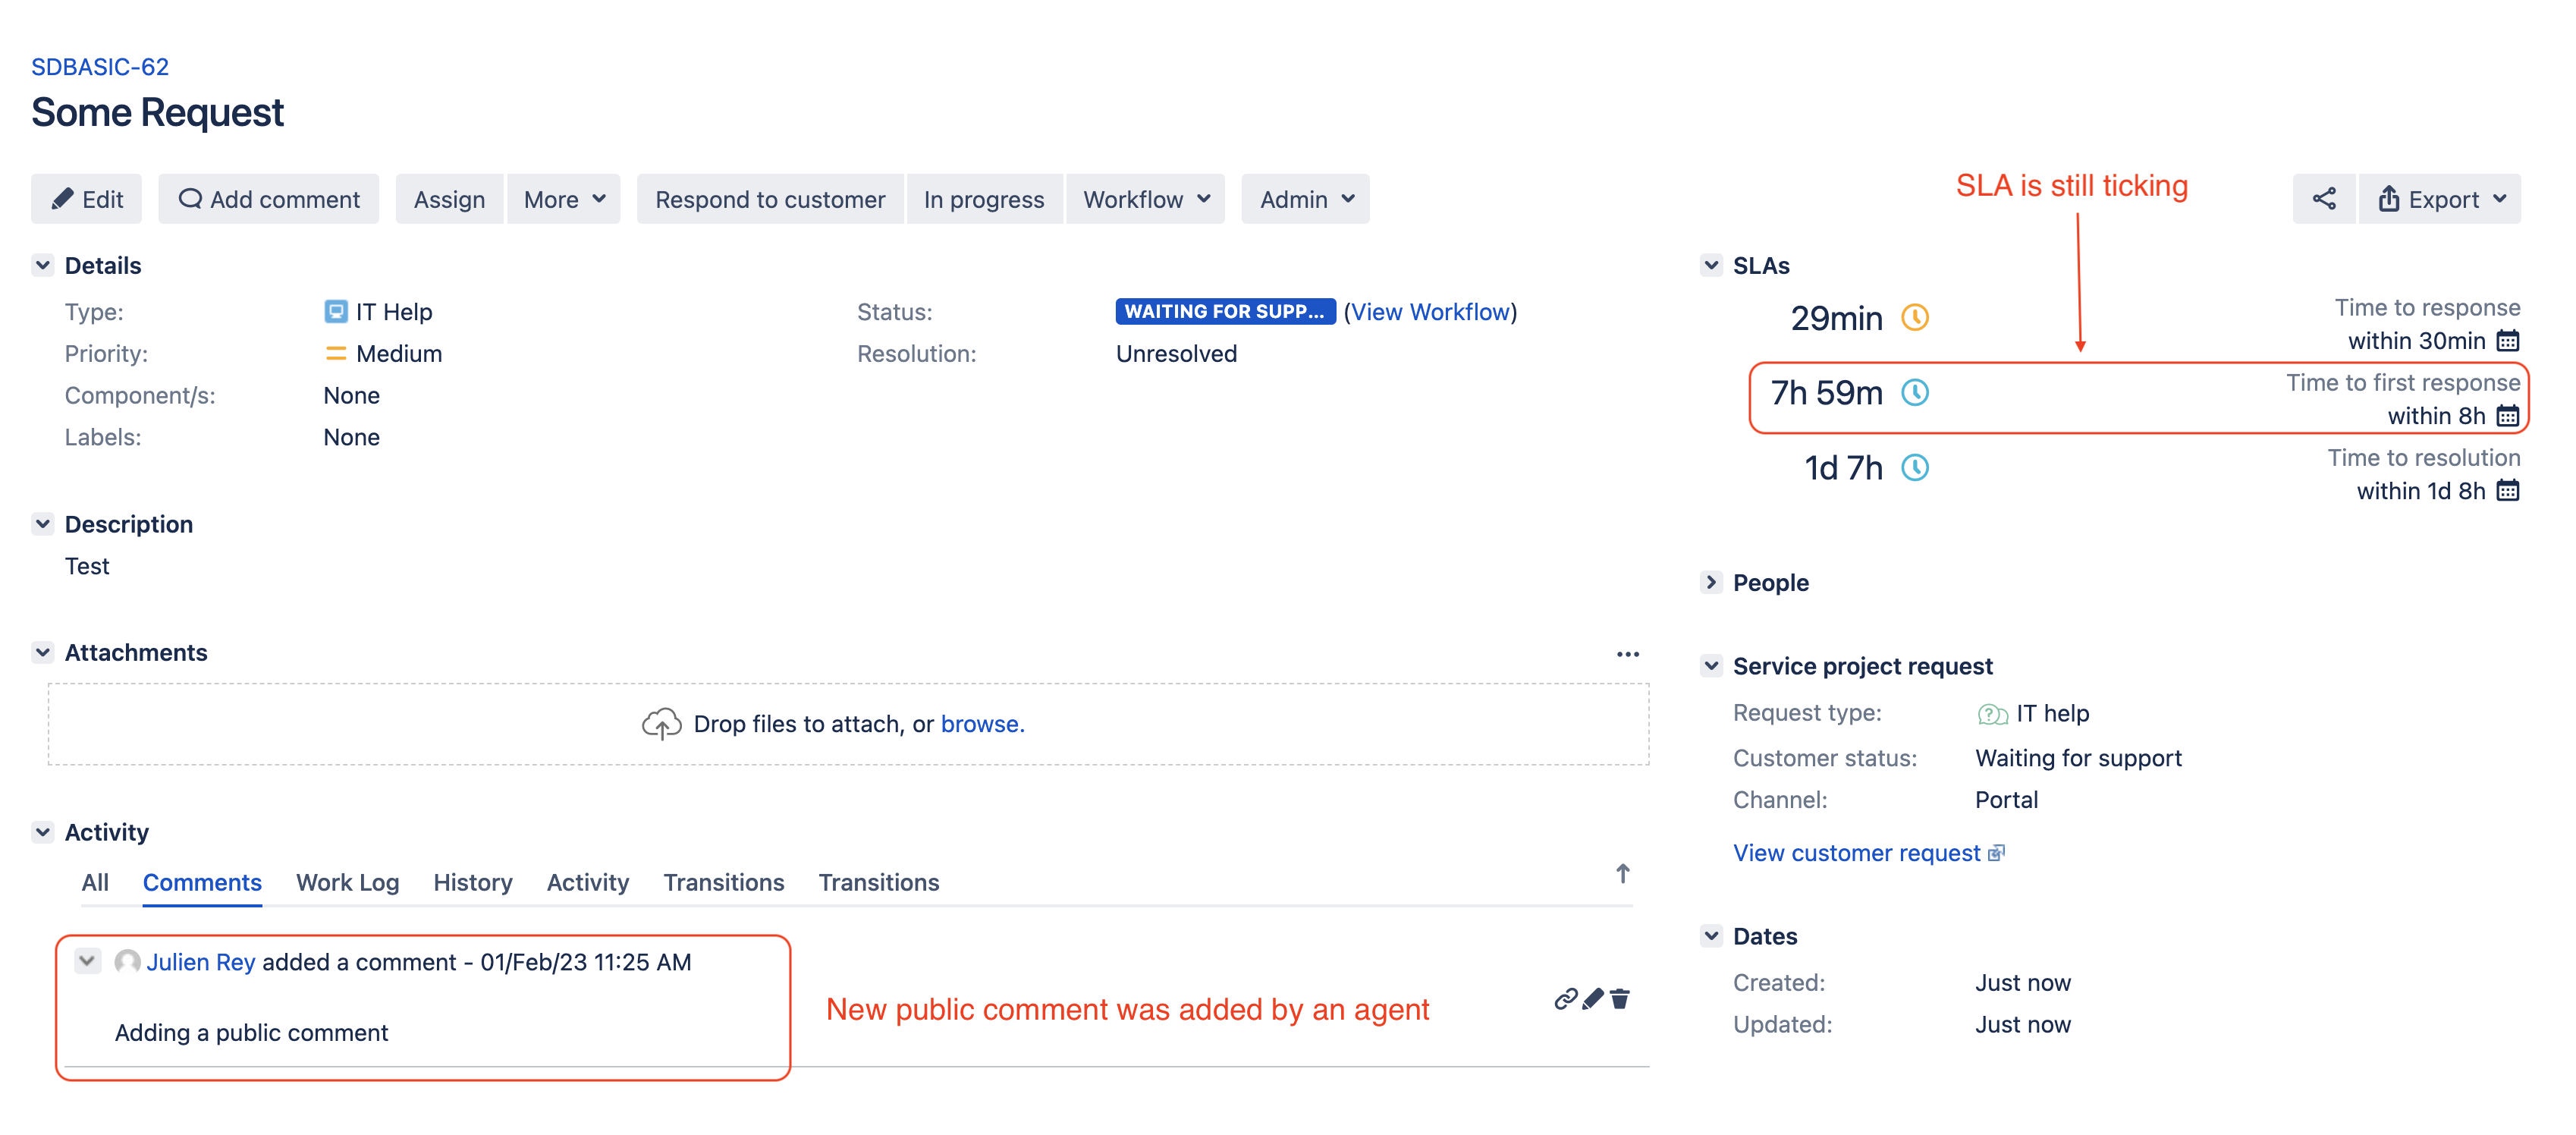Click the pencil icon to edit comment
This screenshot has height=1135, width=2576.
pos(1593,999)
